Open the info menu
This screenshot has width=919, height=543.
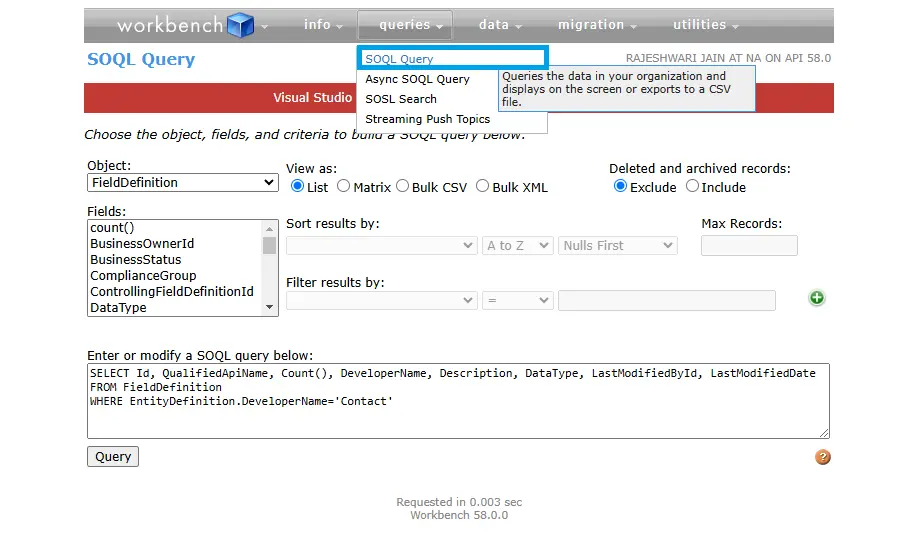[322, 25]
